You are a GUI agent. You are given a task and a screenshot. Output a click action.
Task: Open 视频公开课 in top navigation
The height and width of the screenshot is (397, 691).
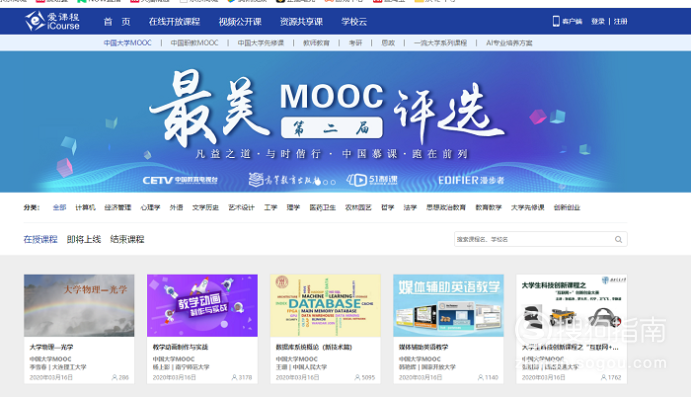pyautogui.click(x=240, y=22)
